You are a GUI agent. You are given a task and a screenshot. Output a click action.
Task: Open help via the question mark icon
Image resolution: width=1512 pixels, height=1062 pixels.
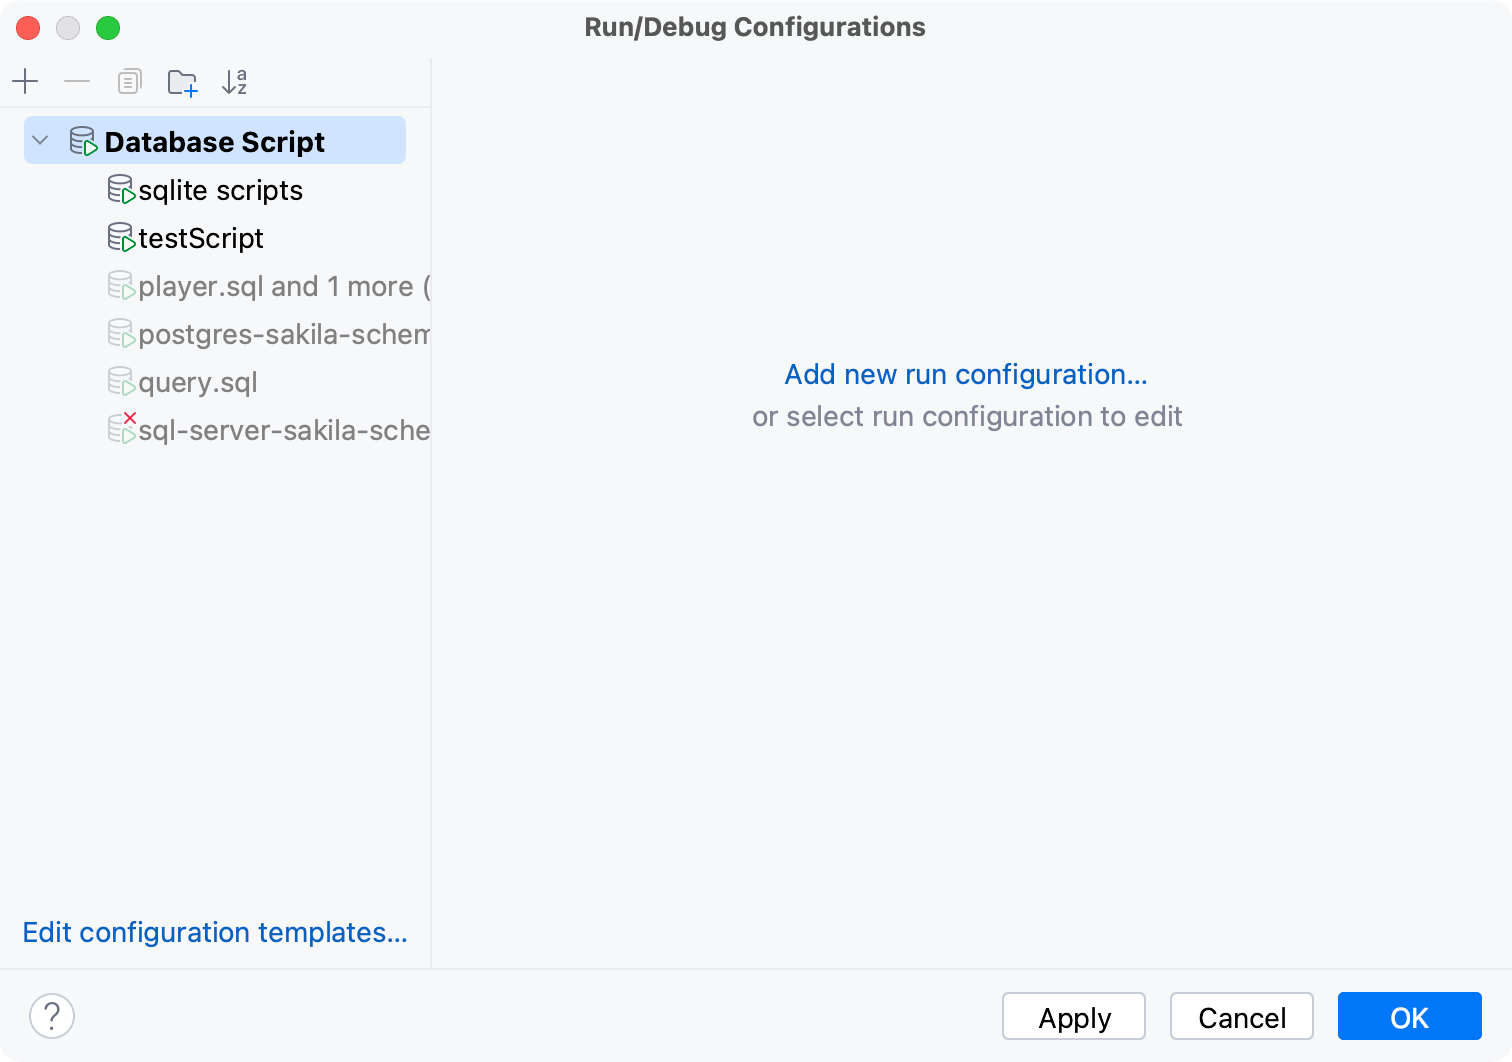pos(52,1016)
